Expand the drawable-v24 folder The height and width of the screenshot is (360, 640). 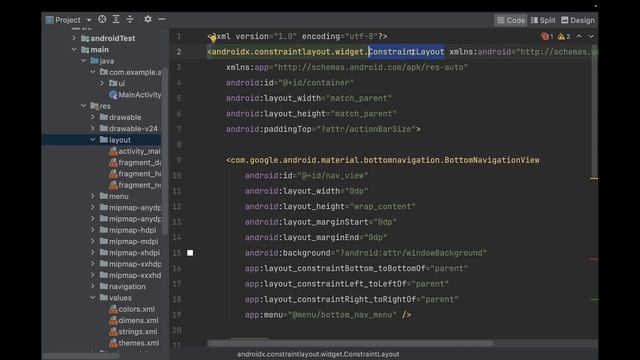pos(93,128)
